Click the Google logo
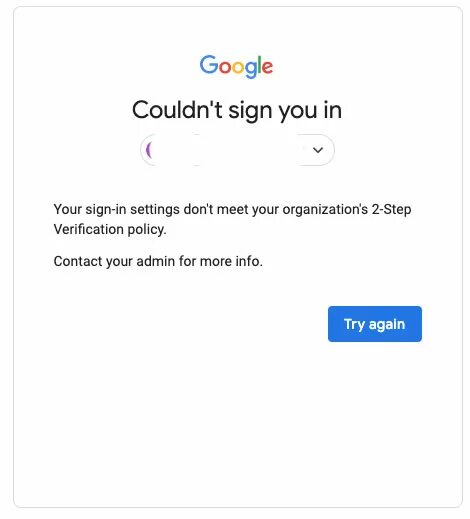This screenshot has height=519, width=470. pos(236,66)
